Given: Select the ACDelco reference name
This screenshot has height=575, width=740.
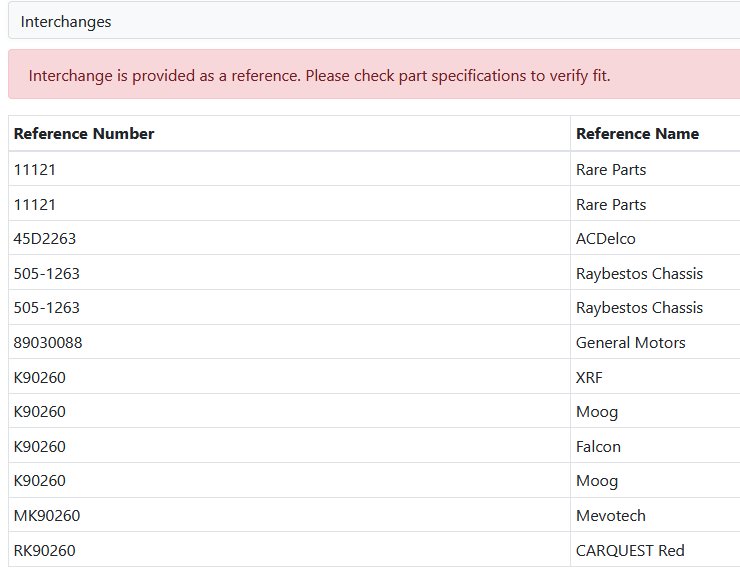Looking at the screenshot, I should (x=605, y=238).
